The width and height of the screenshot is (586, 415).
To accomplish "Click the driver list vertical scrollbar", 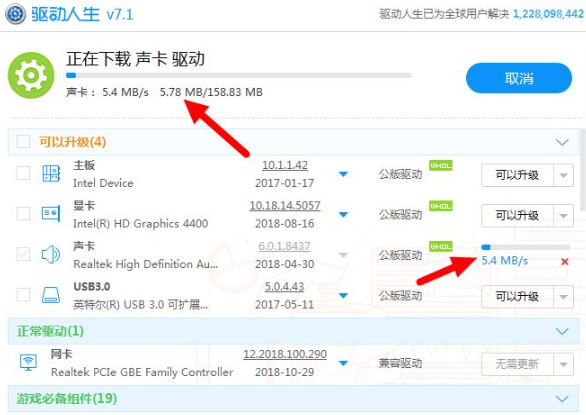I will tap(582, 170).
